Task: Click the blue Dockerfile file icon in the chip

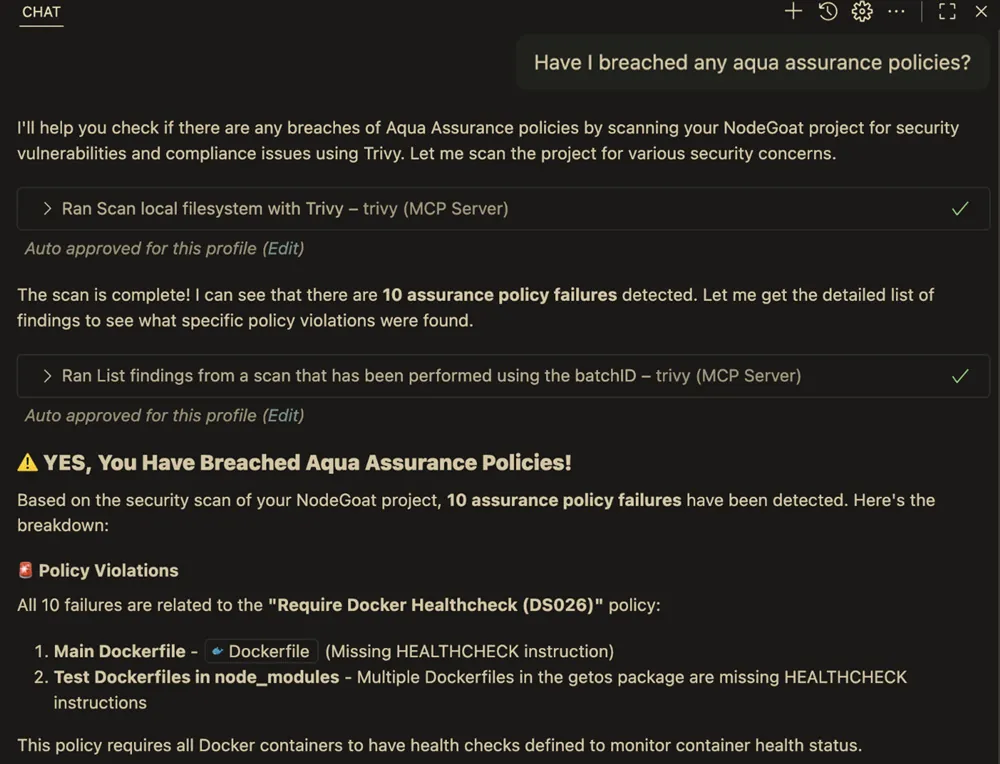Action: click(x=220, y=651)
